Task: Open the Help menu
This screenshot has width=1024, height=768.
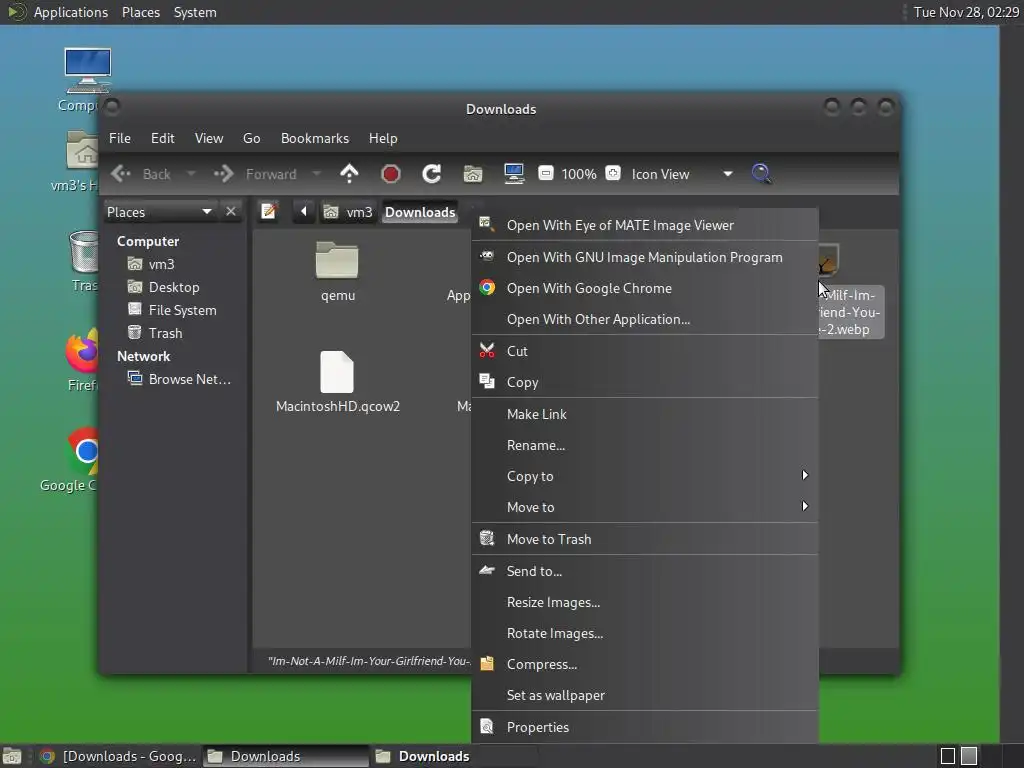Action: (383, 138)
